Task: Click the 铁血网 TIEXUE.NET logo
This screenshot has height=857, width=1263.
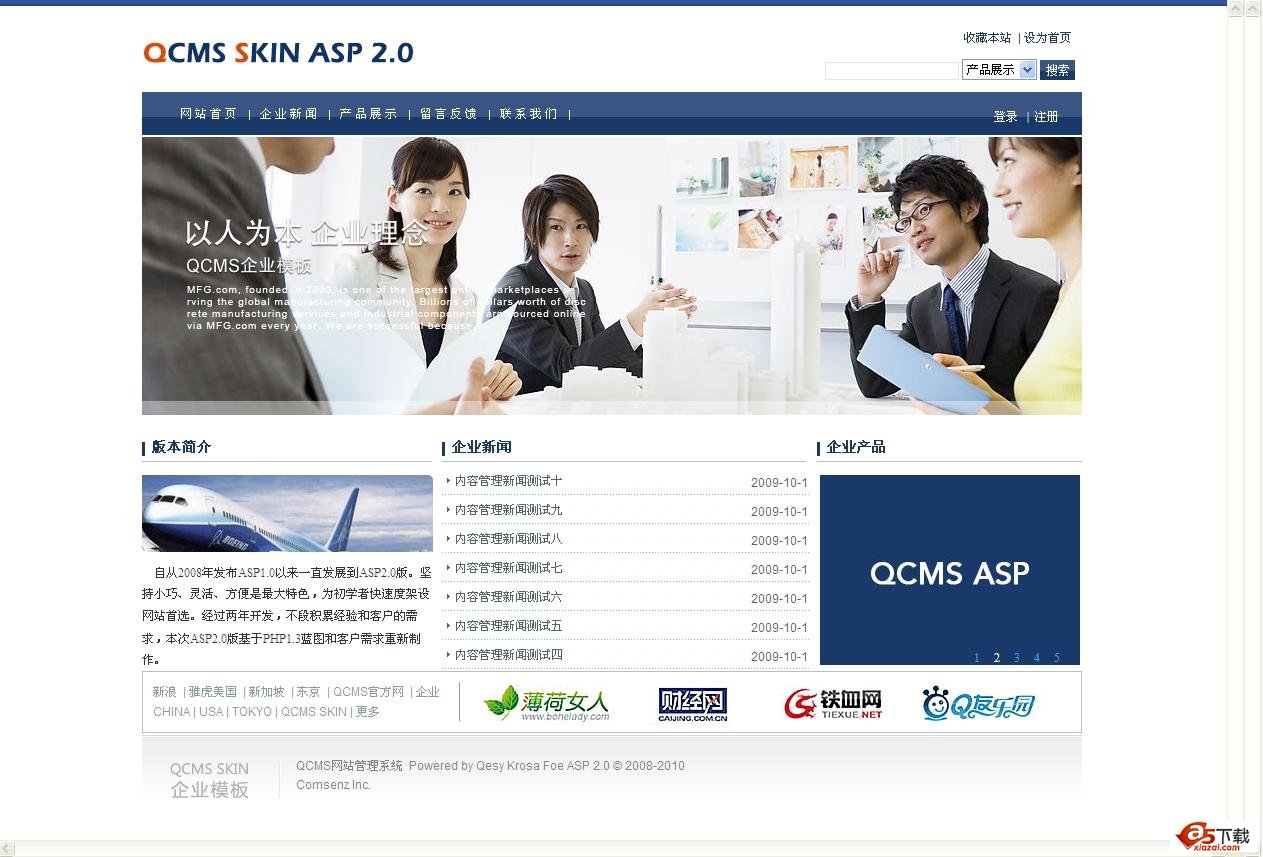Action: point(834,703)
